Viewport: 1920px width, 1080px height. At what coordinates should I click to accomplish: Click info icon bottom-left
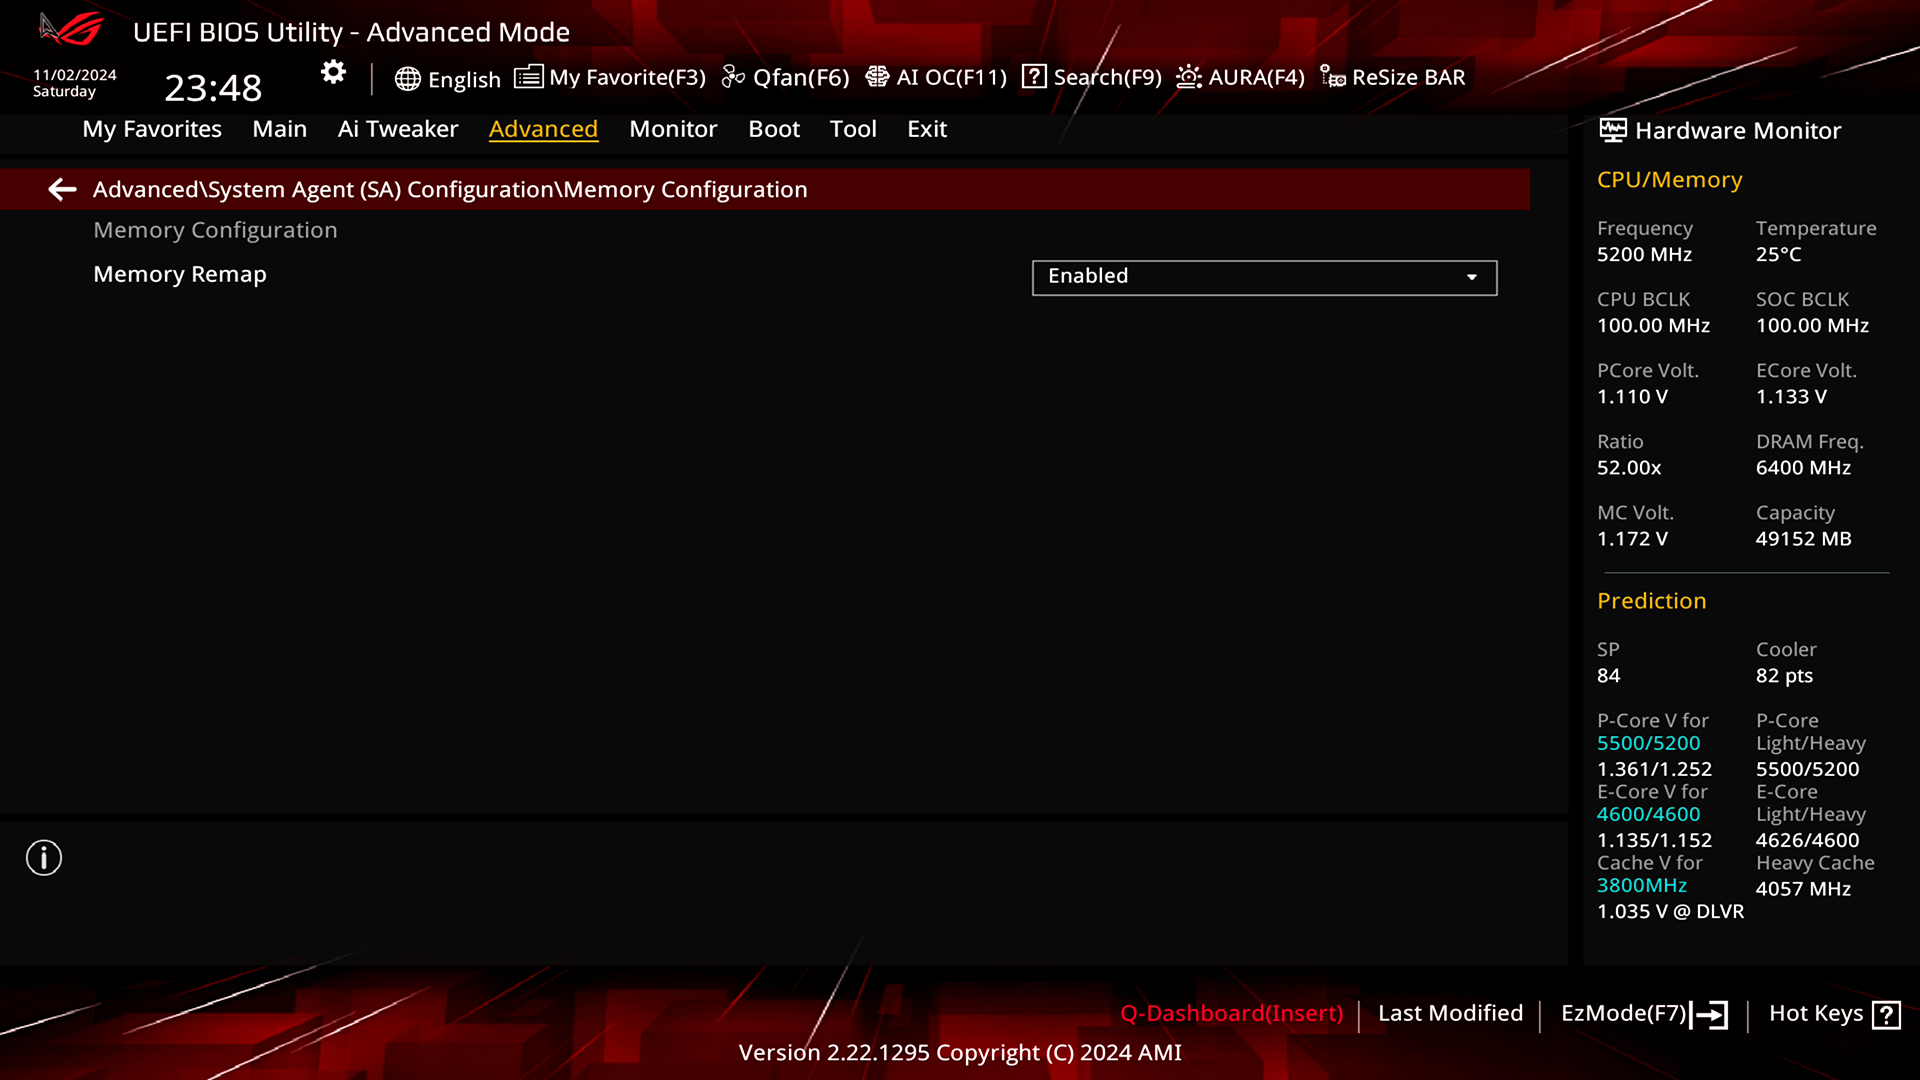pos(44,858)
